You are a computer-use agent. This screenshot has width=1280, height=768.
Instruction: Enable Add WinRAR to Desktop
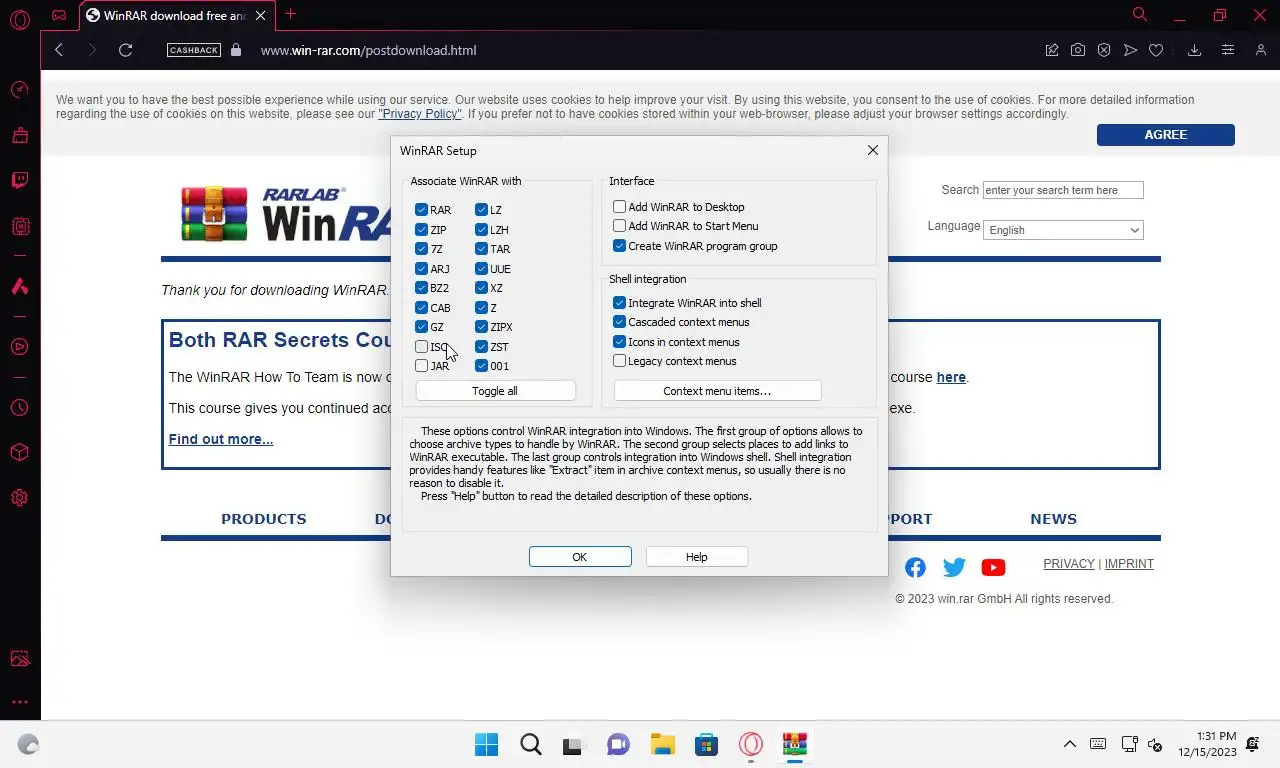(619, 207)
